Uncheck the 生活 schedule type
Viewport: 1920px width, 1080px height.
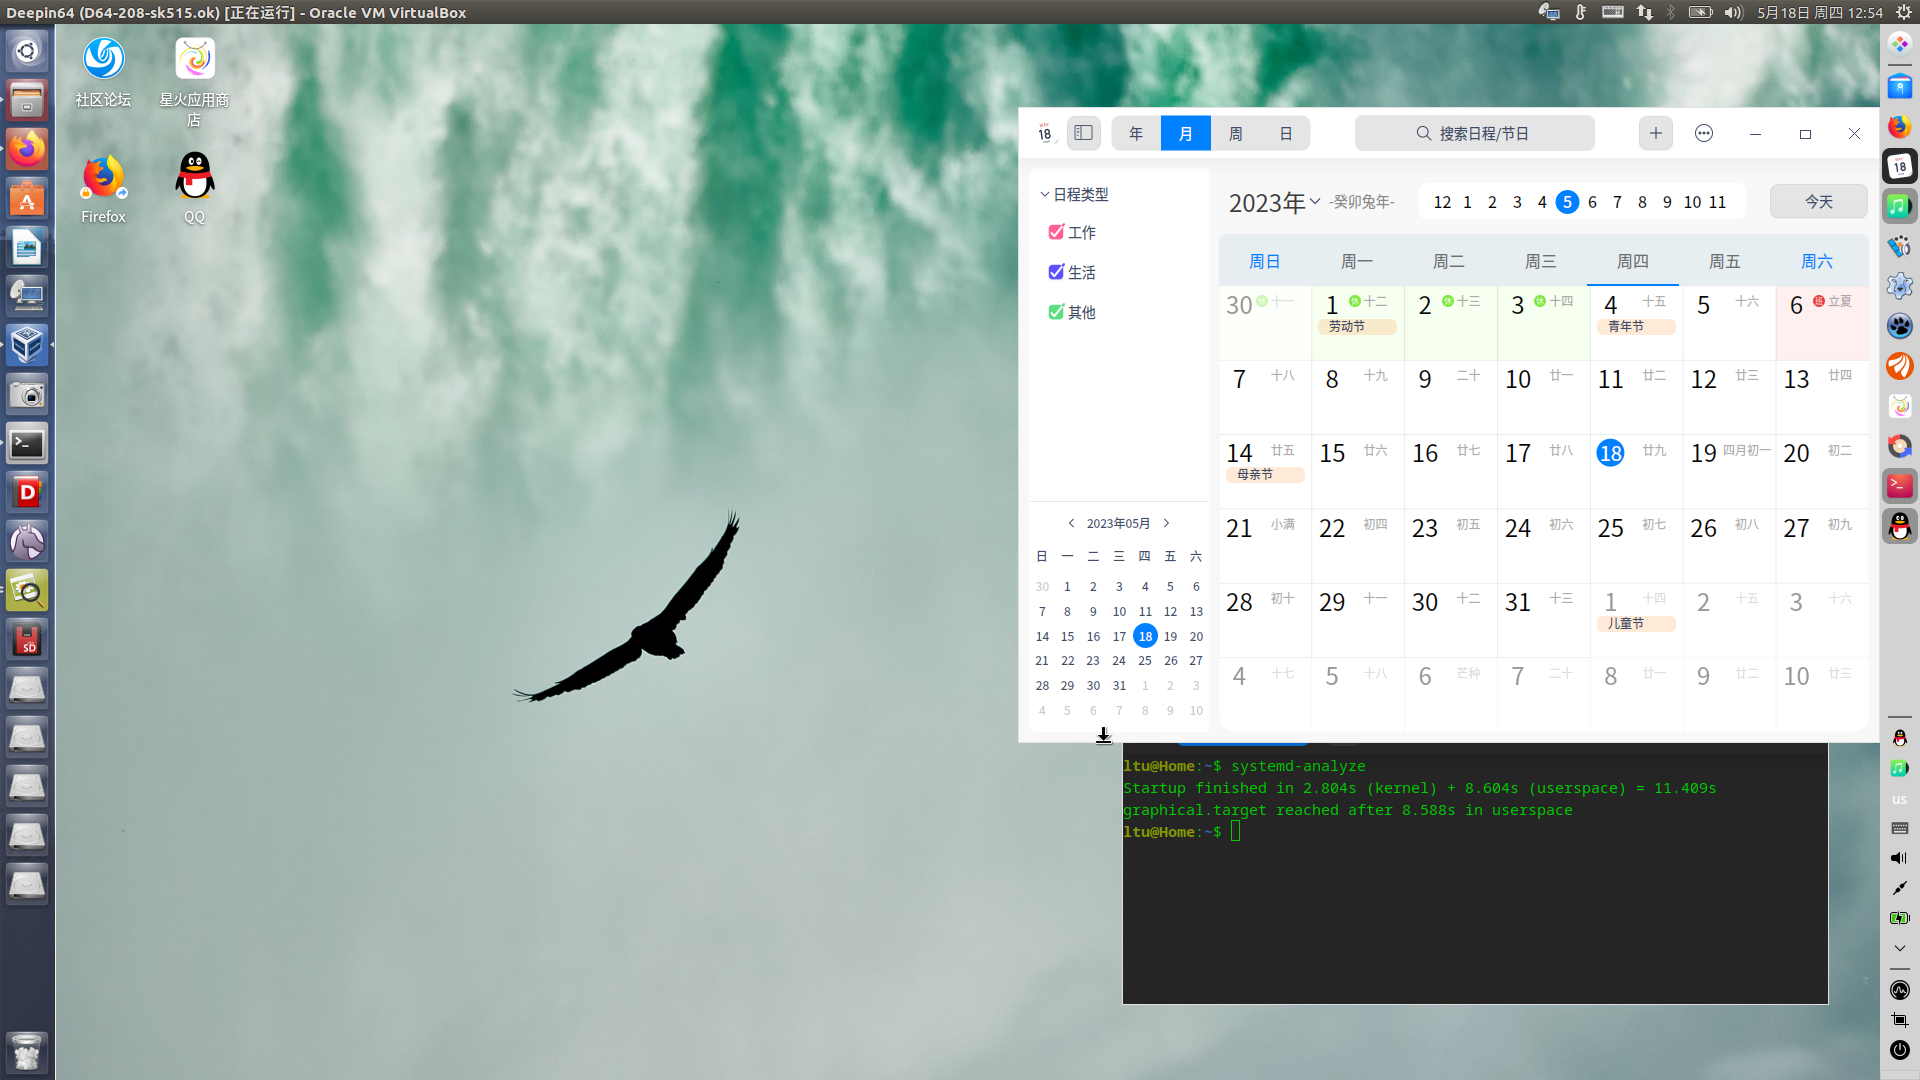click(x=1056, y=272)
